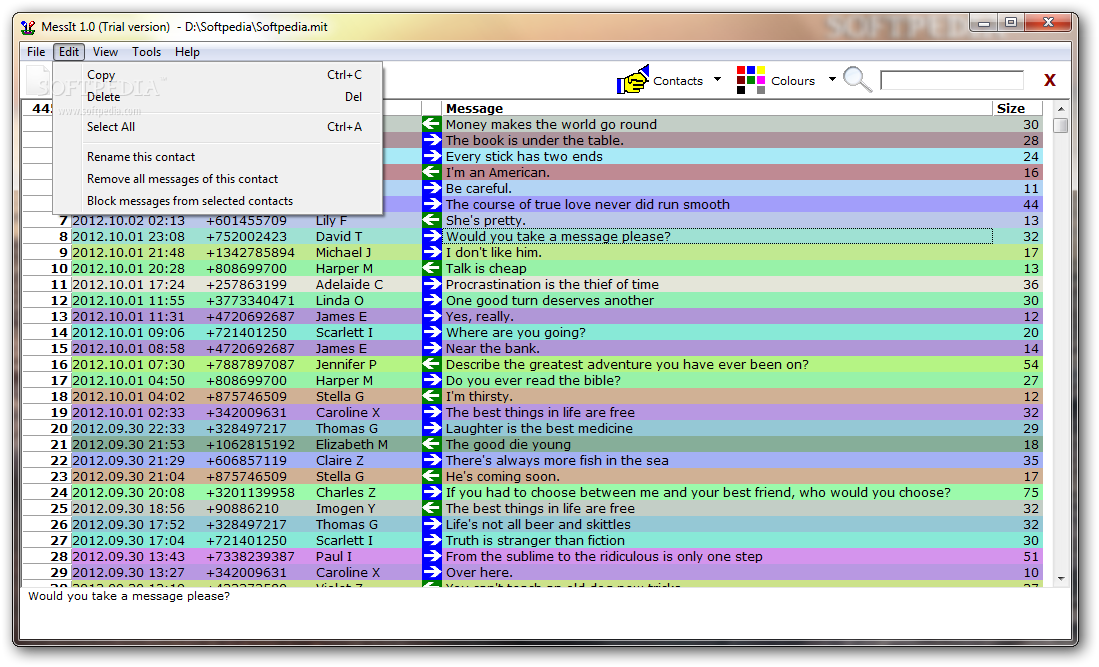Sort by the Size column header
The width and height of the screenshot is (1099, 667).
(1018, 109)
